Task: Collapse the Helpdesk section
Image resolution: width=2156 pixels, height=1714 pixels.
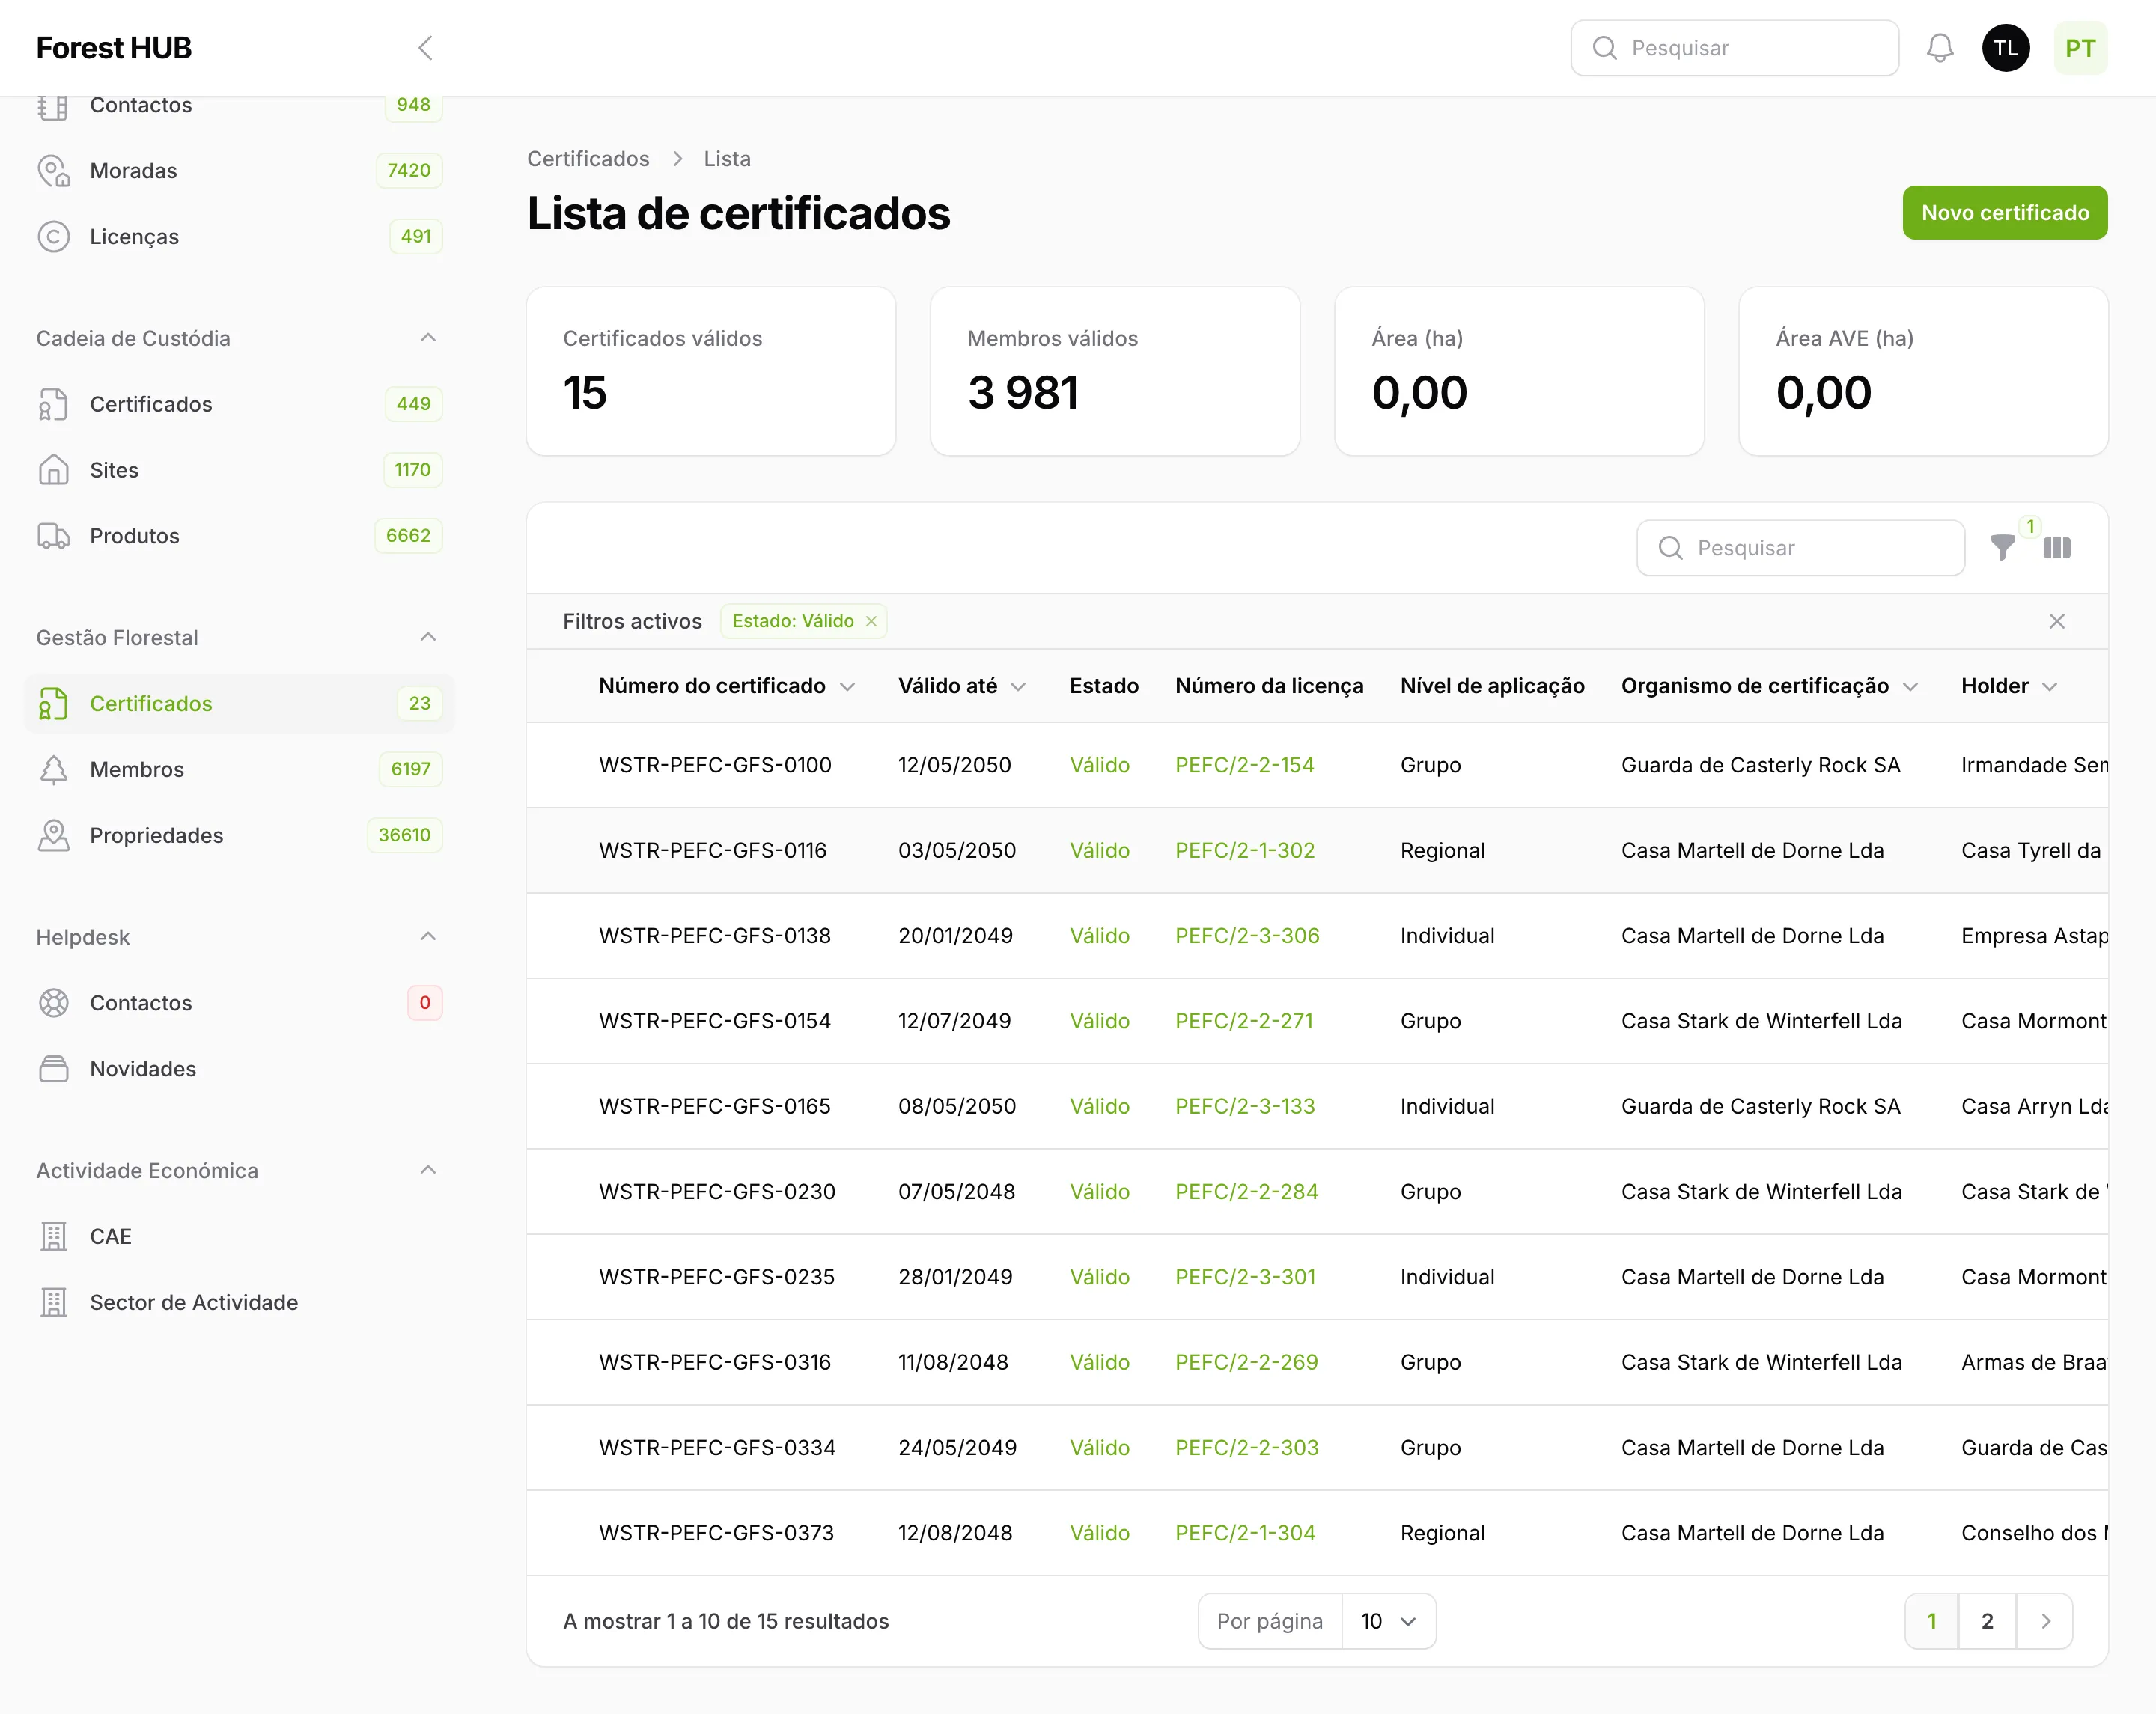Action: (428, 937)
